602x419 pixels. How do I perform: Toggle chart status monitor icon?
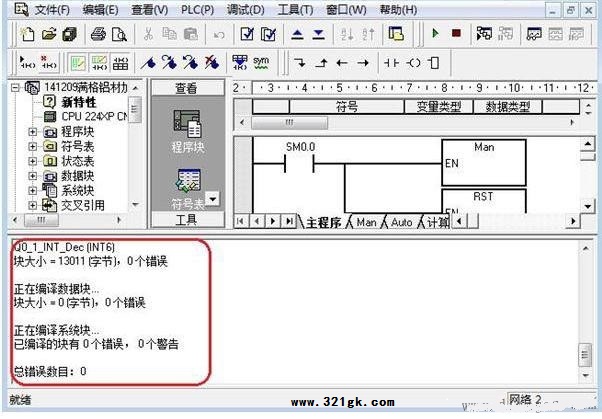tap(534, 34)
